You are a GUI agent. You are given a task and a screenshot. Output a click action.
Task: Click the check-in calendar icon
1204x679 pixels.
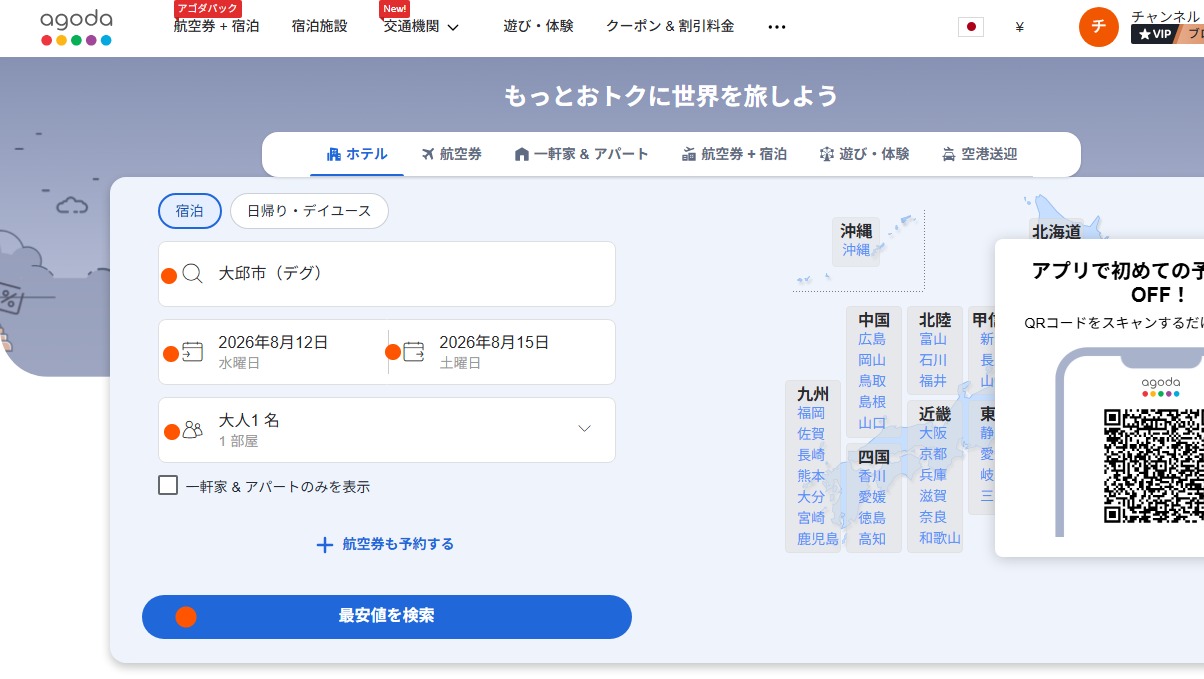(x=193, y=352)
